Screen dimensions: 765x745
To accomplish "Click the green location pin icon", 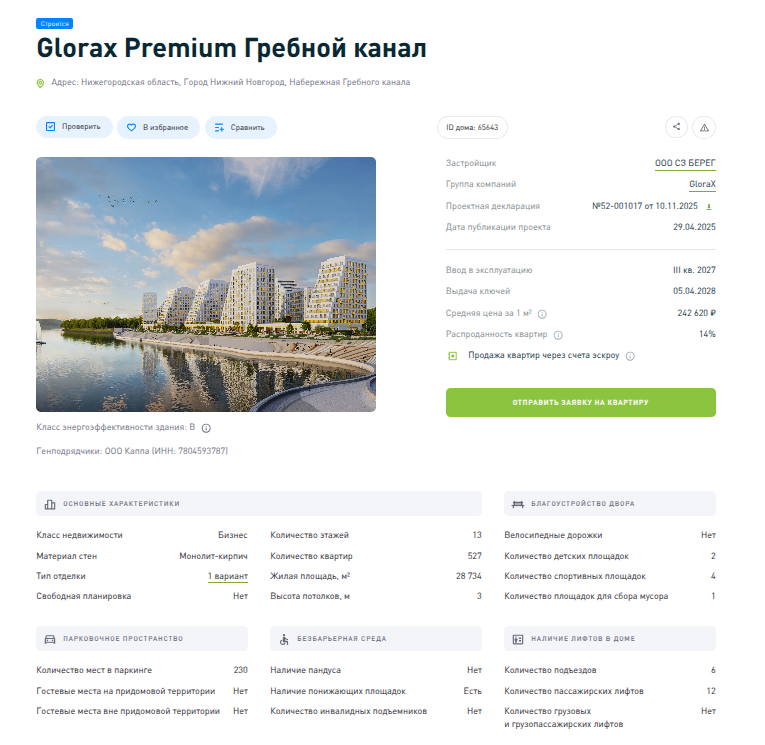I will 40,83.
